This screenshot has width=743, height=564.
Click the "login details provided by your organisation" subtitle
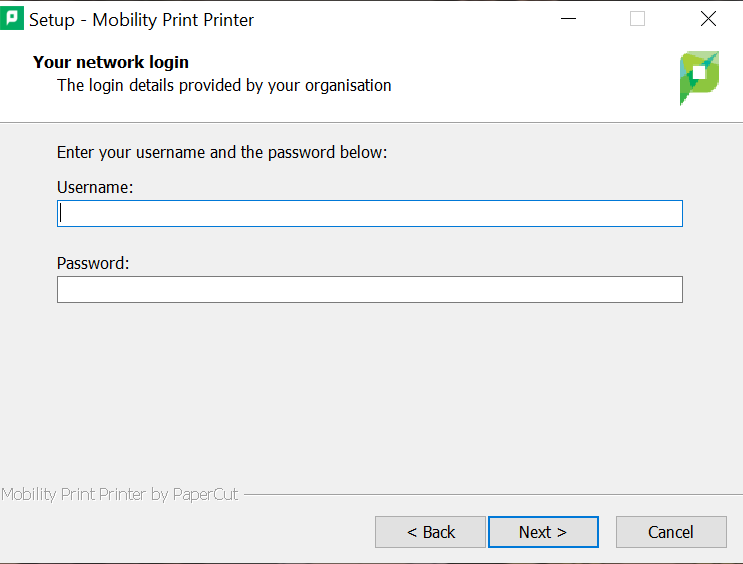(x=224, y=85)
